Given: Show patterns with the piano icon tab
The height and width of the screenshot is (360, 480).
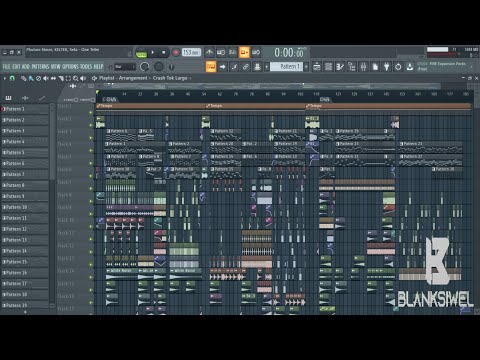Looking at the screenshot, I should click(8, 98).
